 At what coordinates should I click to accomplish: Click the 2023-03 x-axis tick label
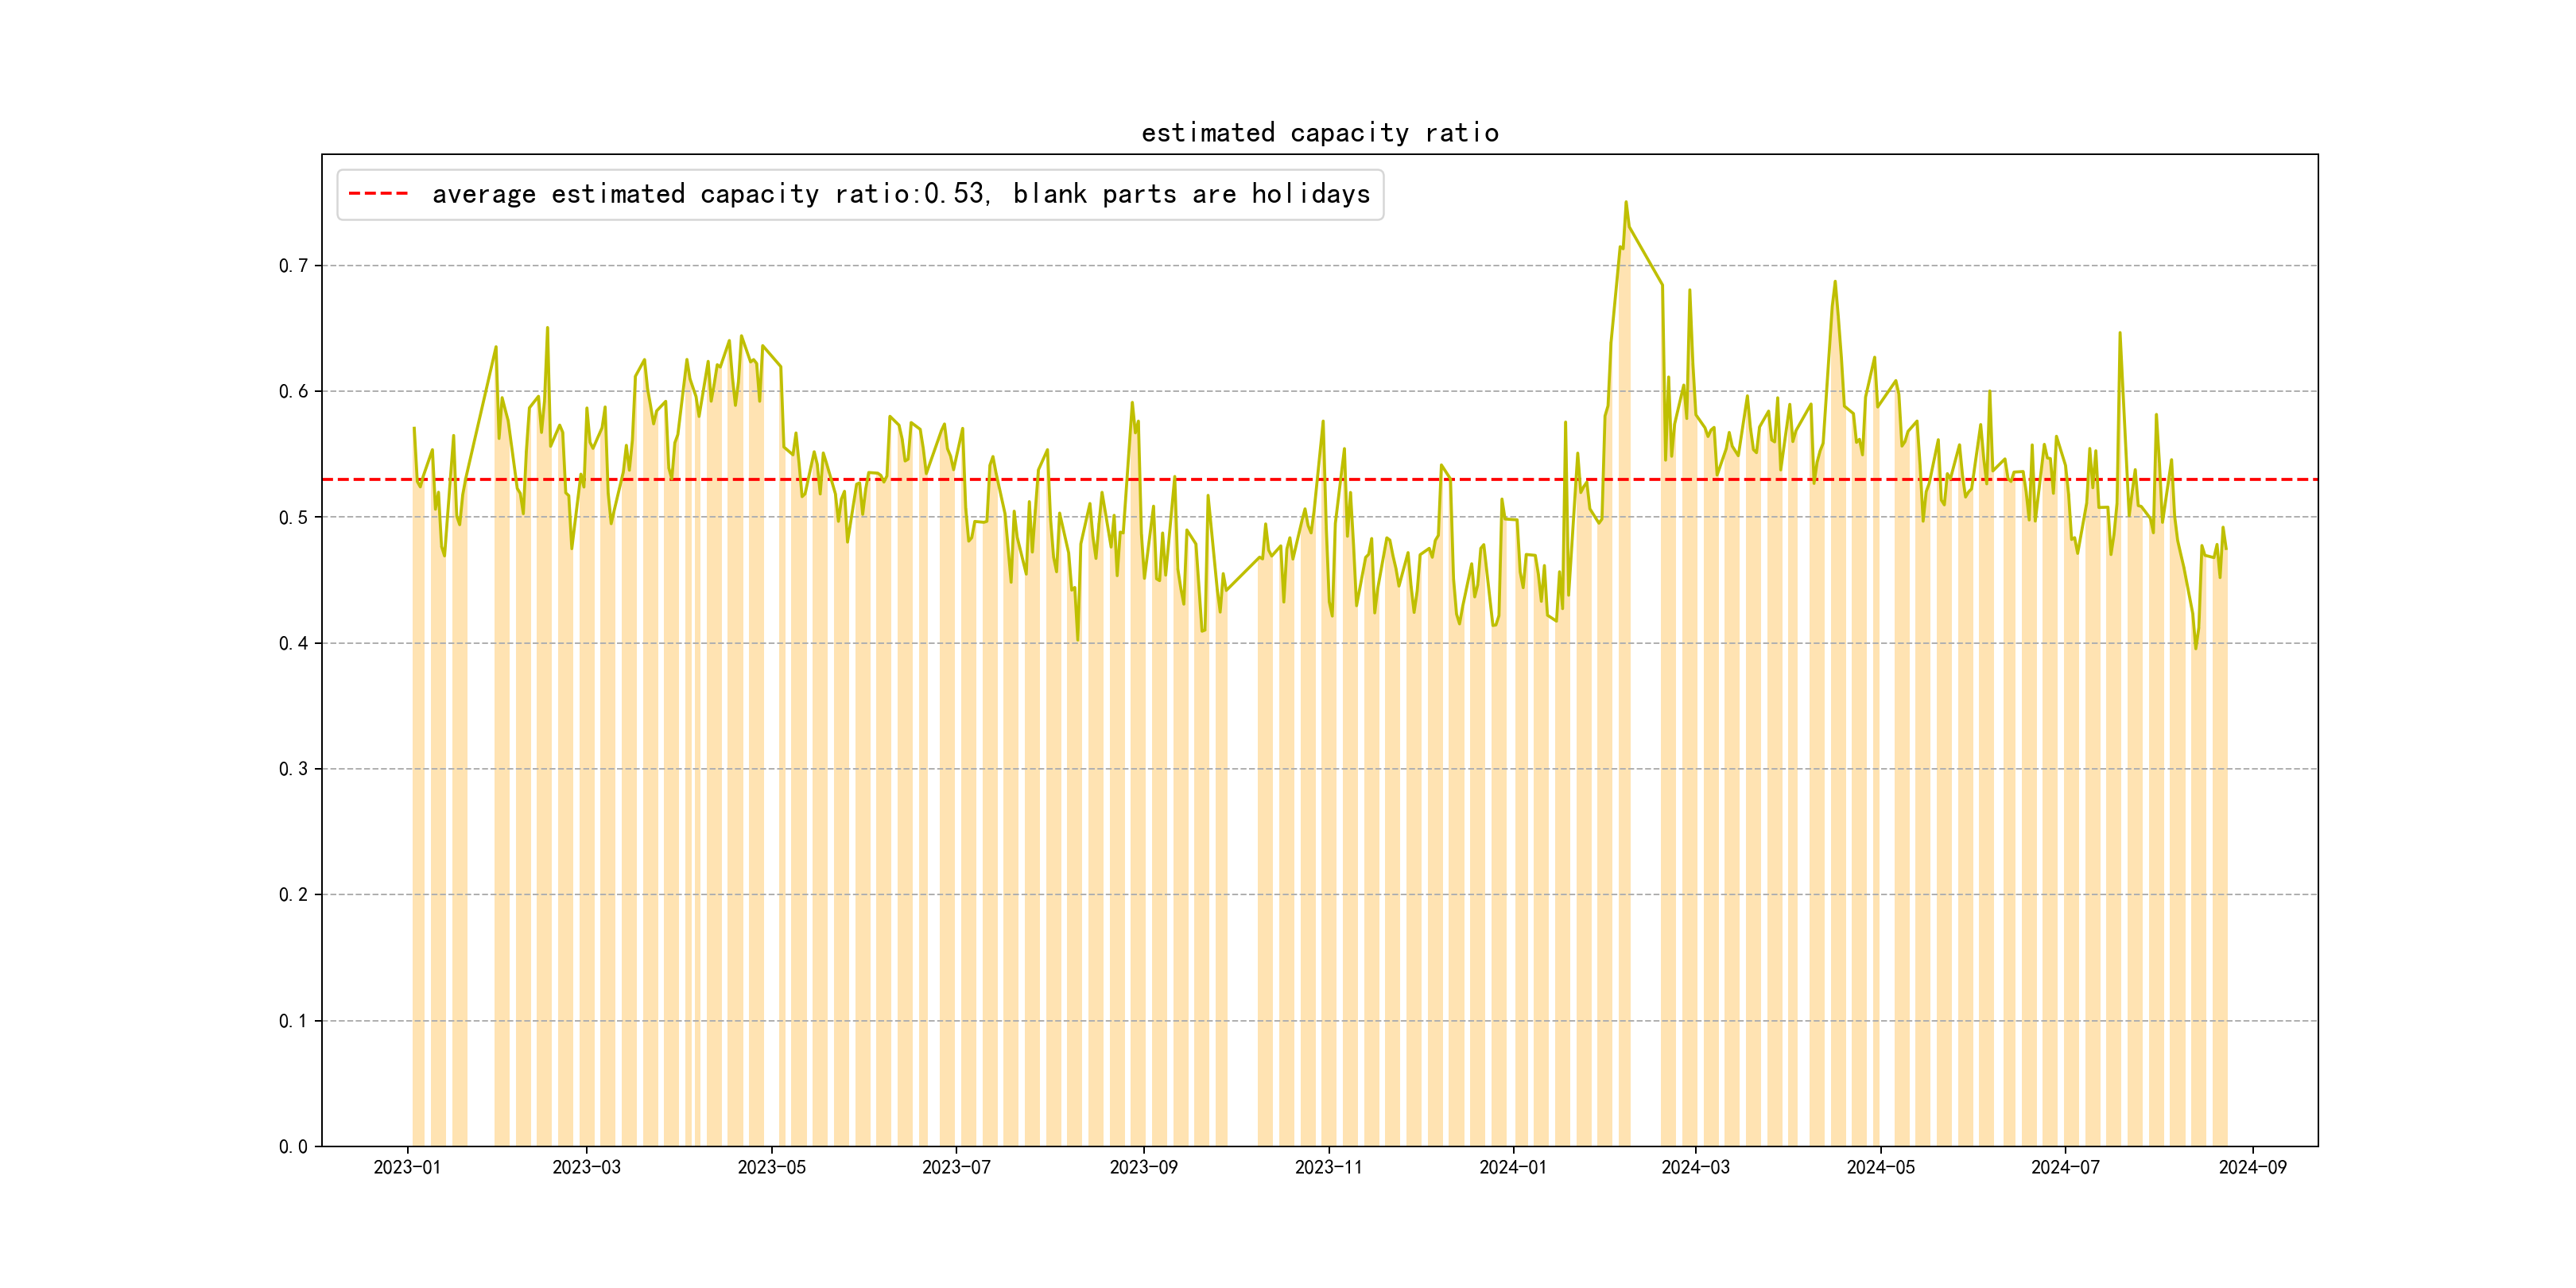coord(586,1167)
